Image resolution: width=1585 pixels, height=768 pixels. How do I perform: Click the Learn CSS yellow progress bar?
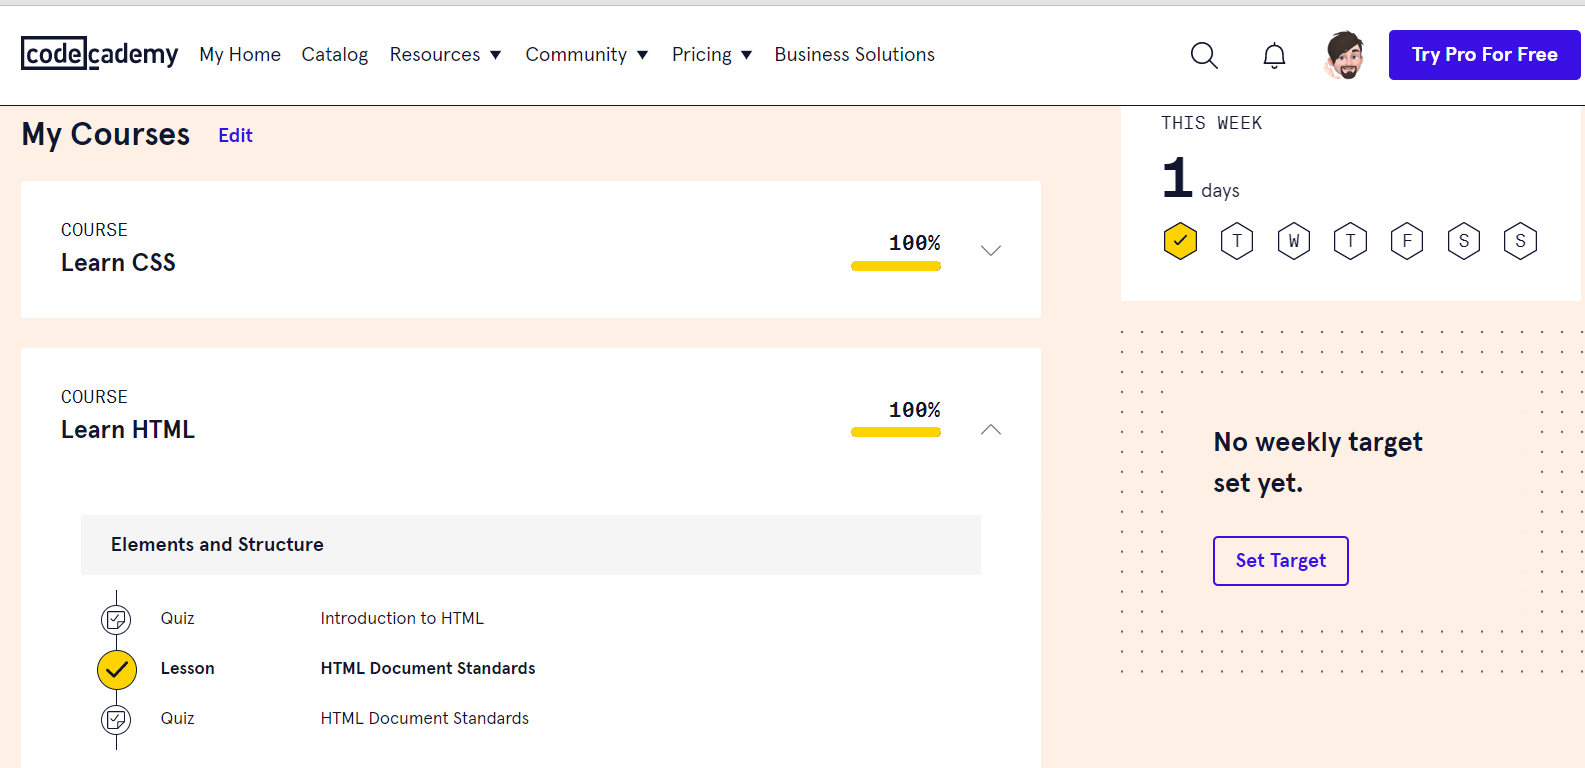[x=896, y=266]
